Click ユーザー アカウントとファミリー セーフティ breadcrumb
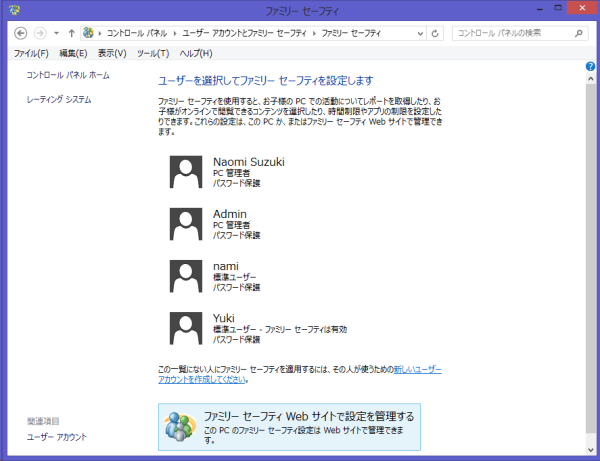This screenshot has width=600, height=461. coord(244,33)
